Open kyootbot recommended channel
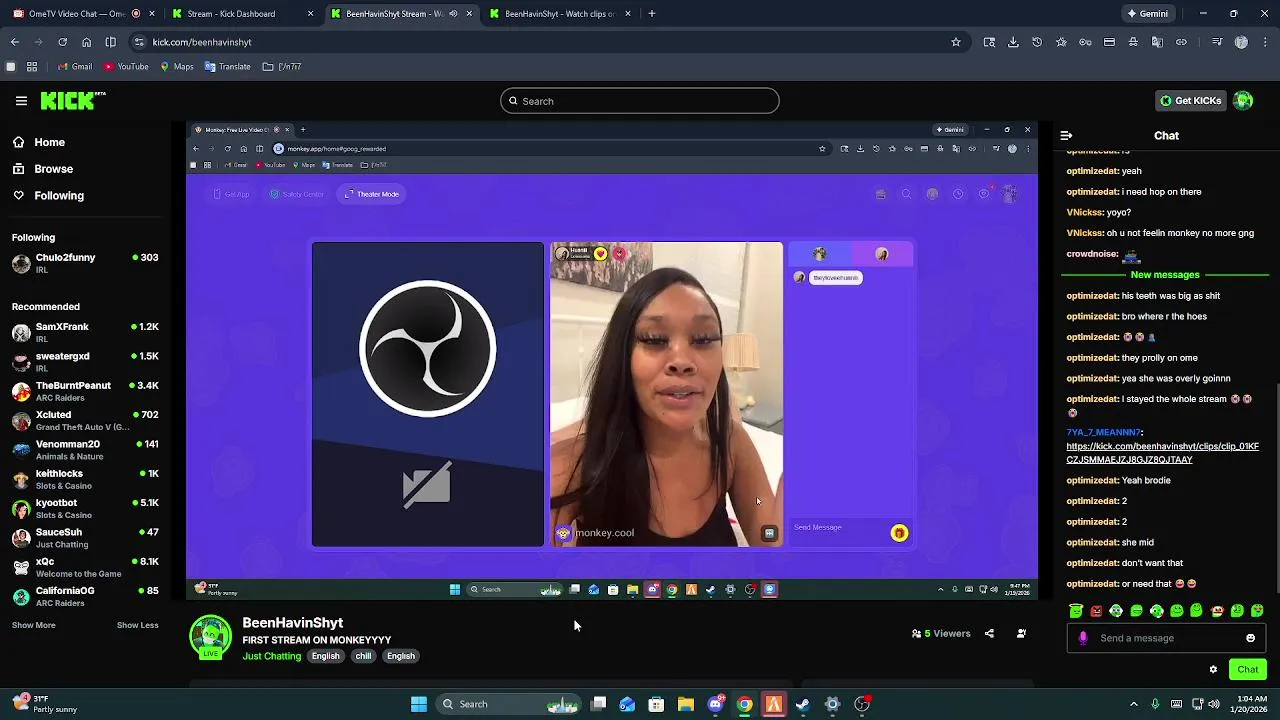 (x=85, y=508)
